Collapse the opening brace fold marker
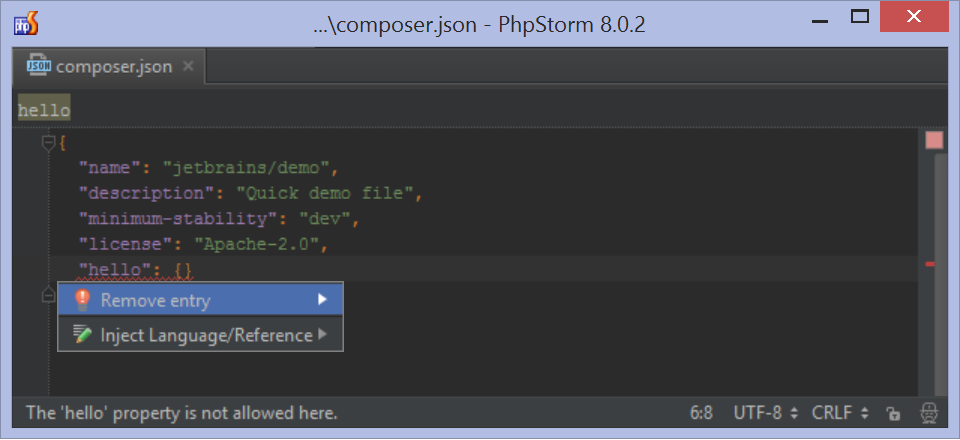Viewport: 960px width, 440px height. click(x=48, y=143)
